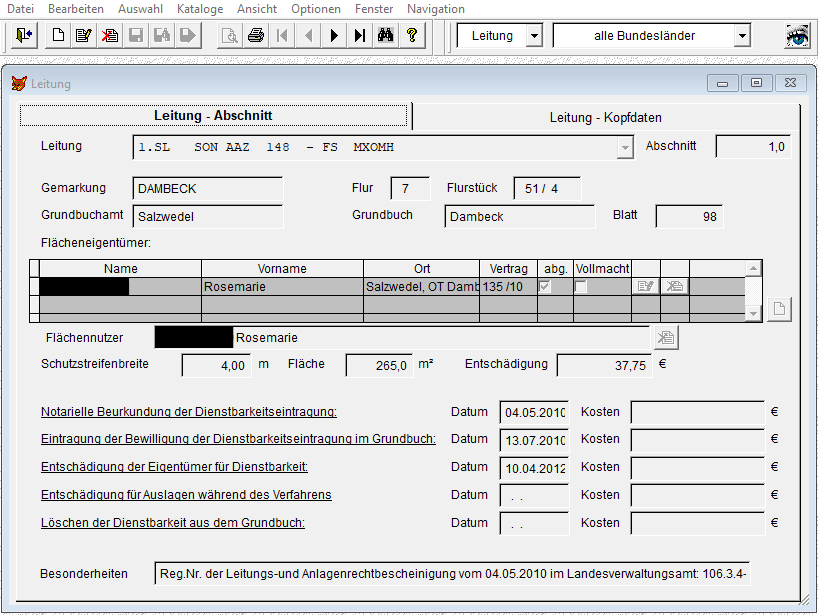This screenshot has width=818, height=615.
Task: Click the Entschädigung amount field showing 37,75
Action: (x=604, y=365)
